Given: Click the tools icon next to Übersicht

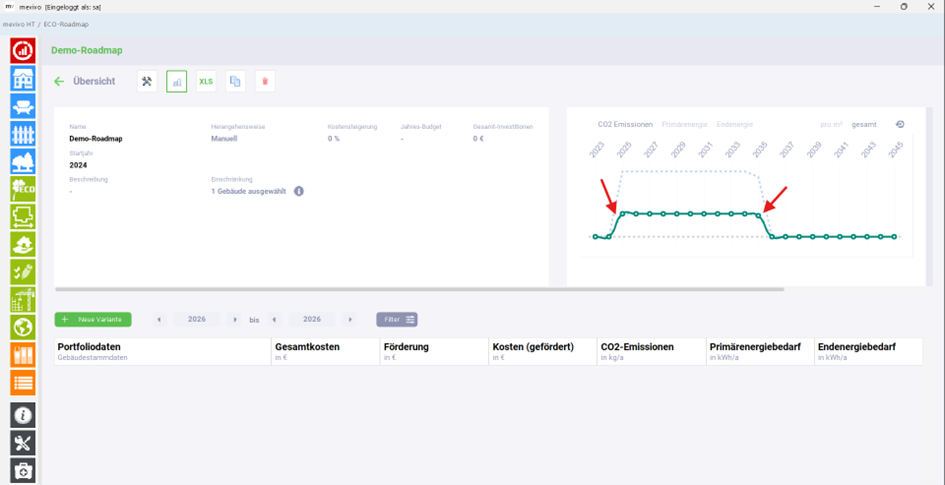Looking at the screenshot, I should tap(147, 81).
